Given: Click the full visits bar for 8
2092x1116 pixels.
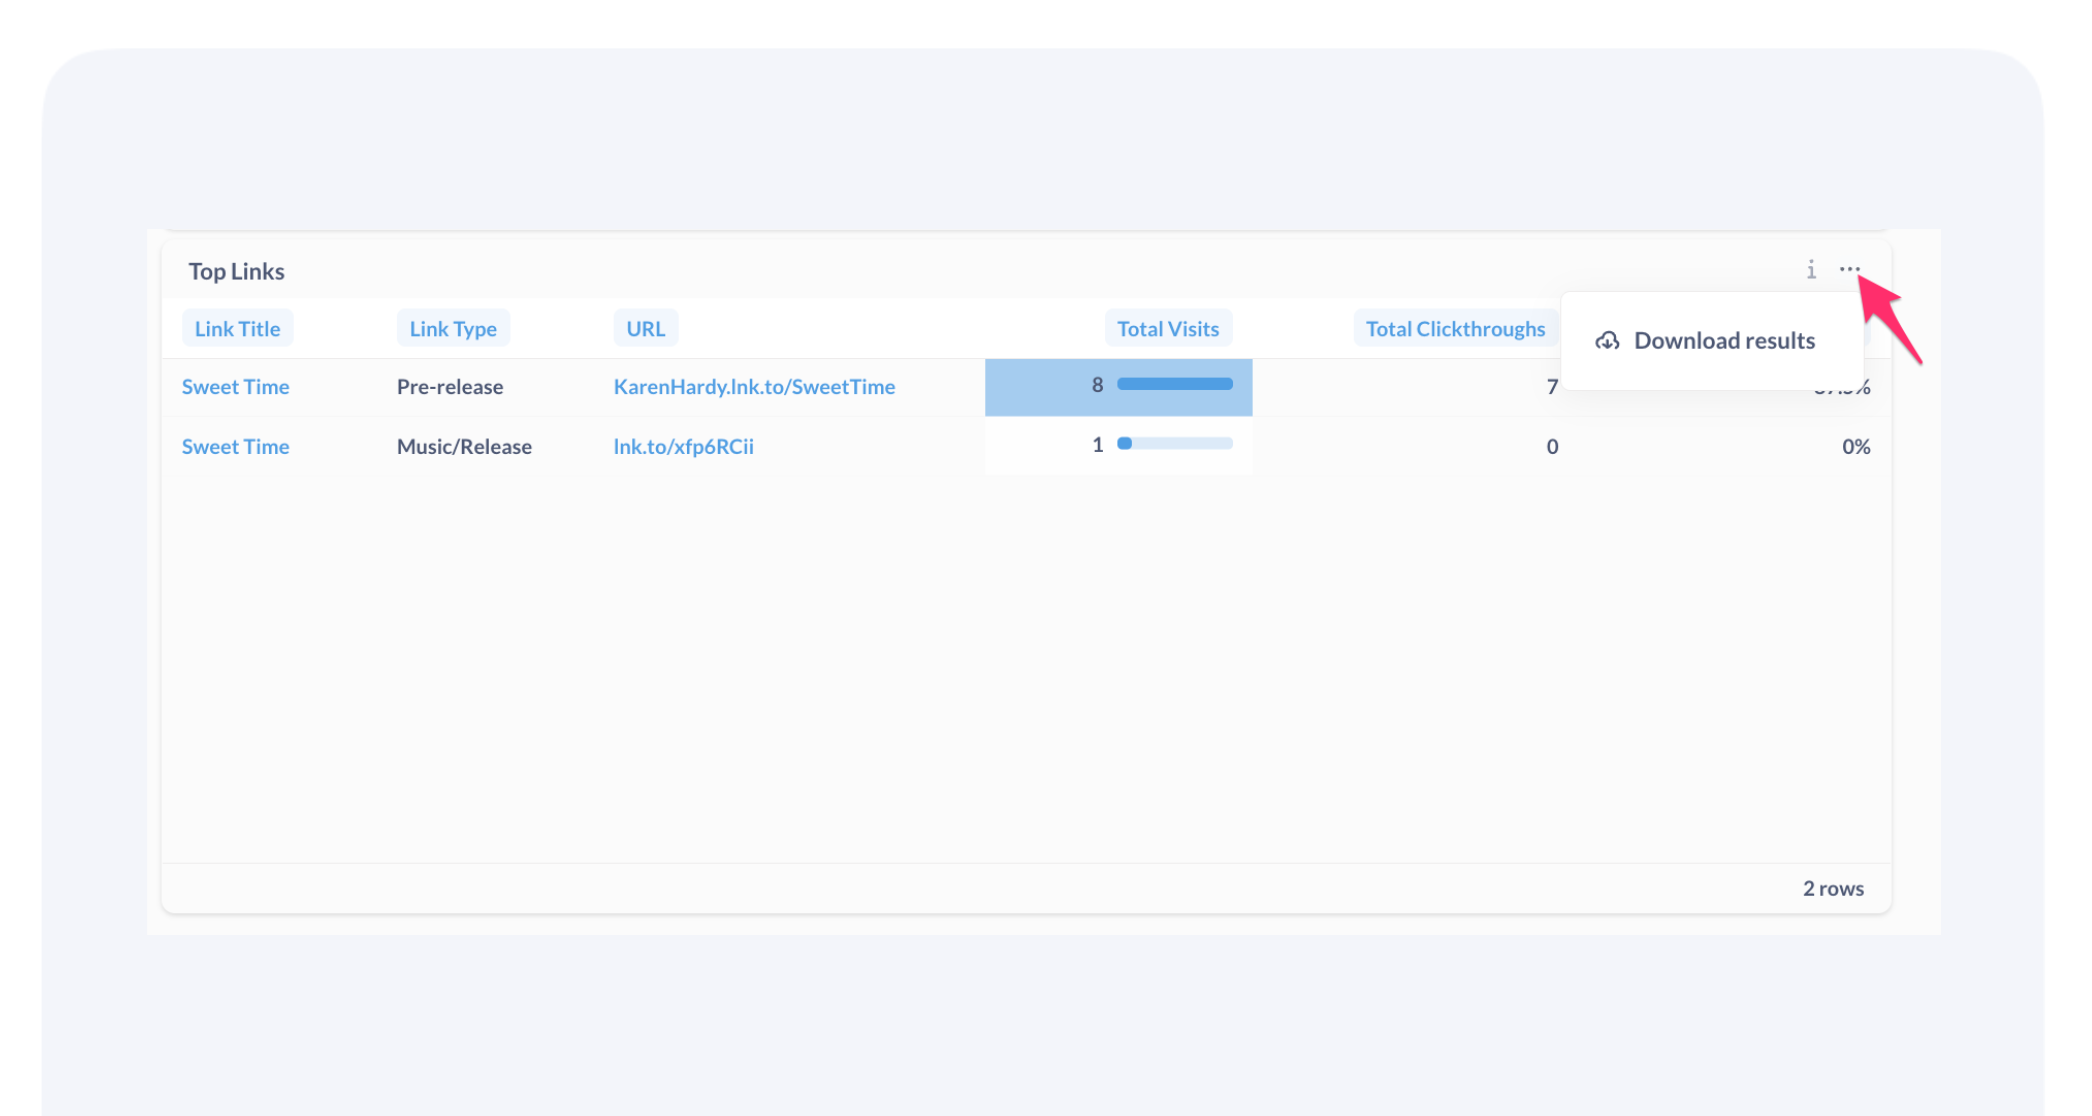Looking at the screenshot, I should coord(1174,384).
